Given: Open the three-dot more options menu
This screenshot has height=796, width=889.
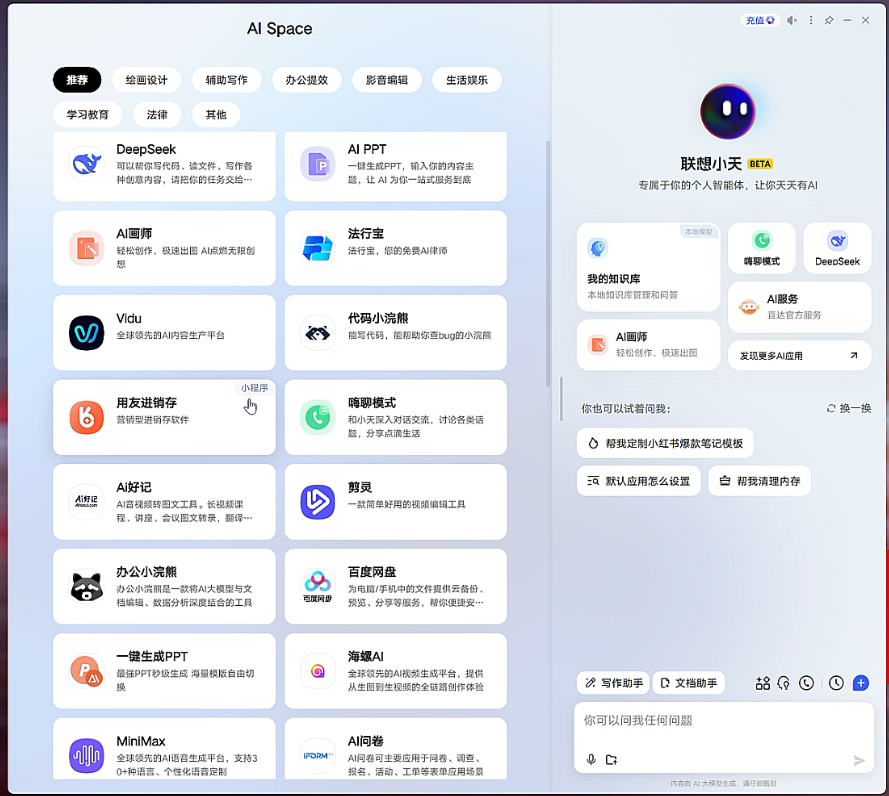Looking at the screenshot, I should tap(811, 20).
